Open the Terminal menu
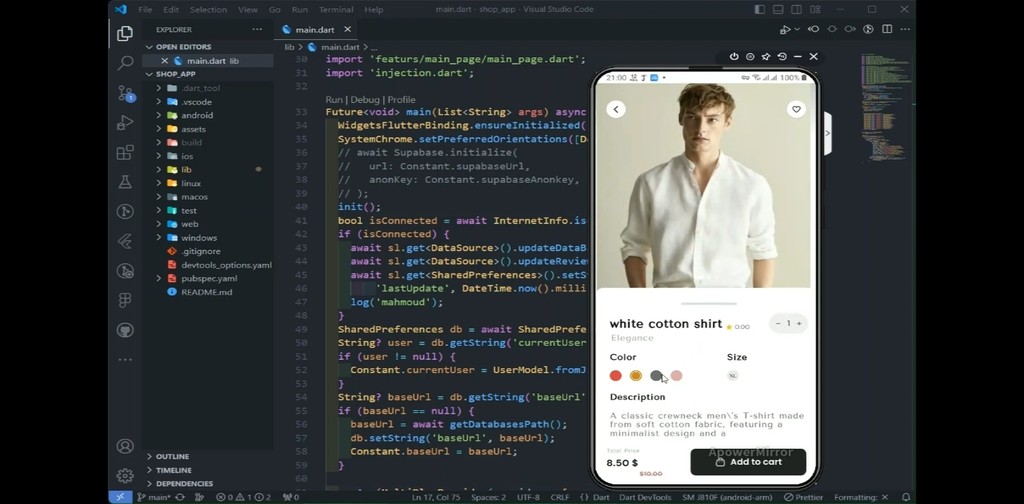The height and width of the screenshot is (504, 1024). click(335, 10)
